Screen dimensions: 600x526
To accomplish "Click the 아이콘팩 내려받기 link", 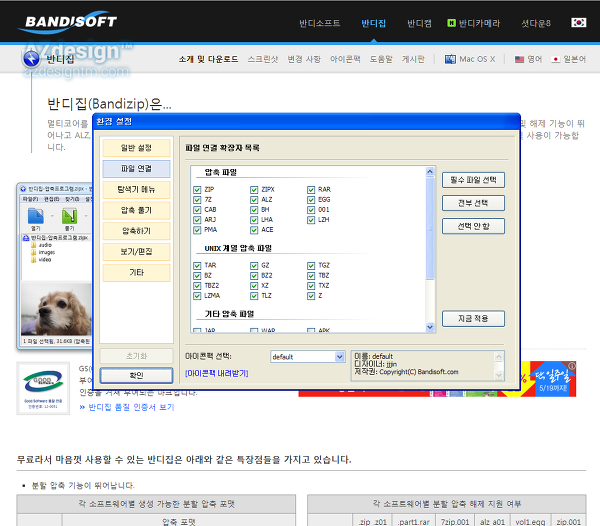I will click(217, 373).
